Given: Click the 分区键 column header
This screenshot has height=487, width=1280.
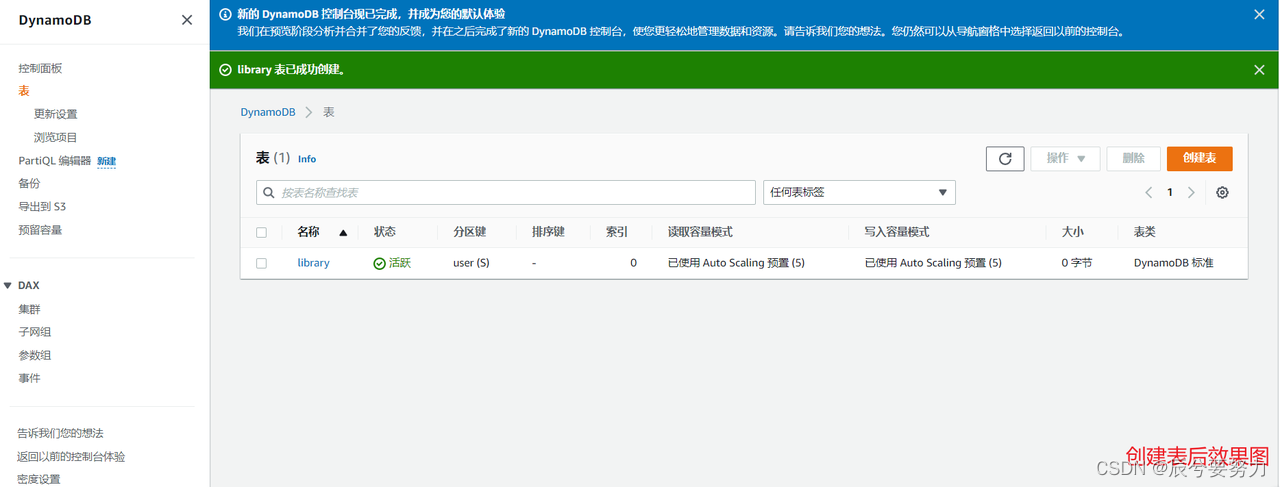Looking at the screenshot, I should [x=469, y=232].
